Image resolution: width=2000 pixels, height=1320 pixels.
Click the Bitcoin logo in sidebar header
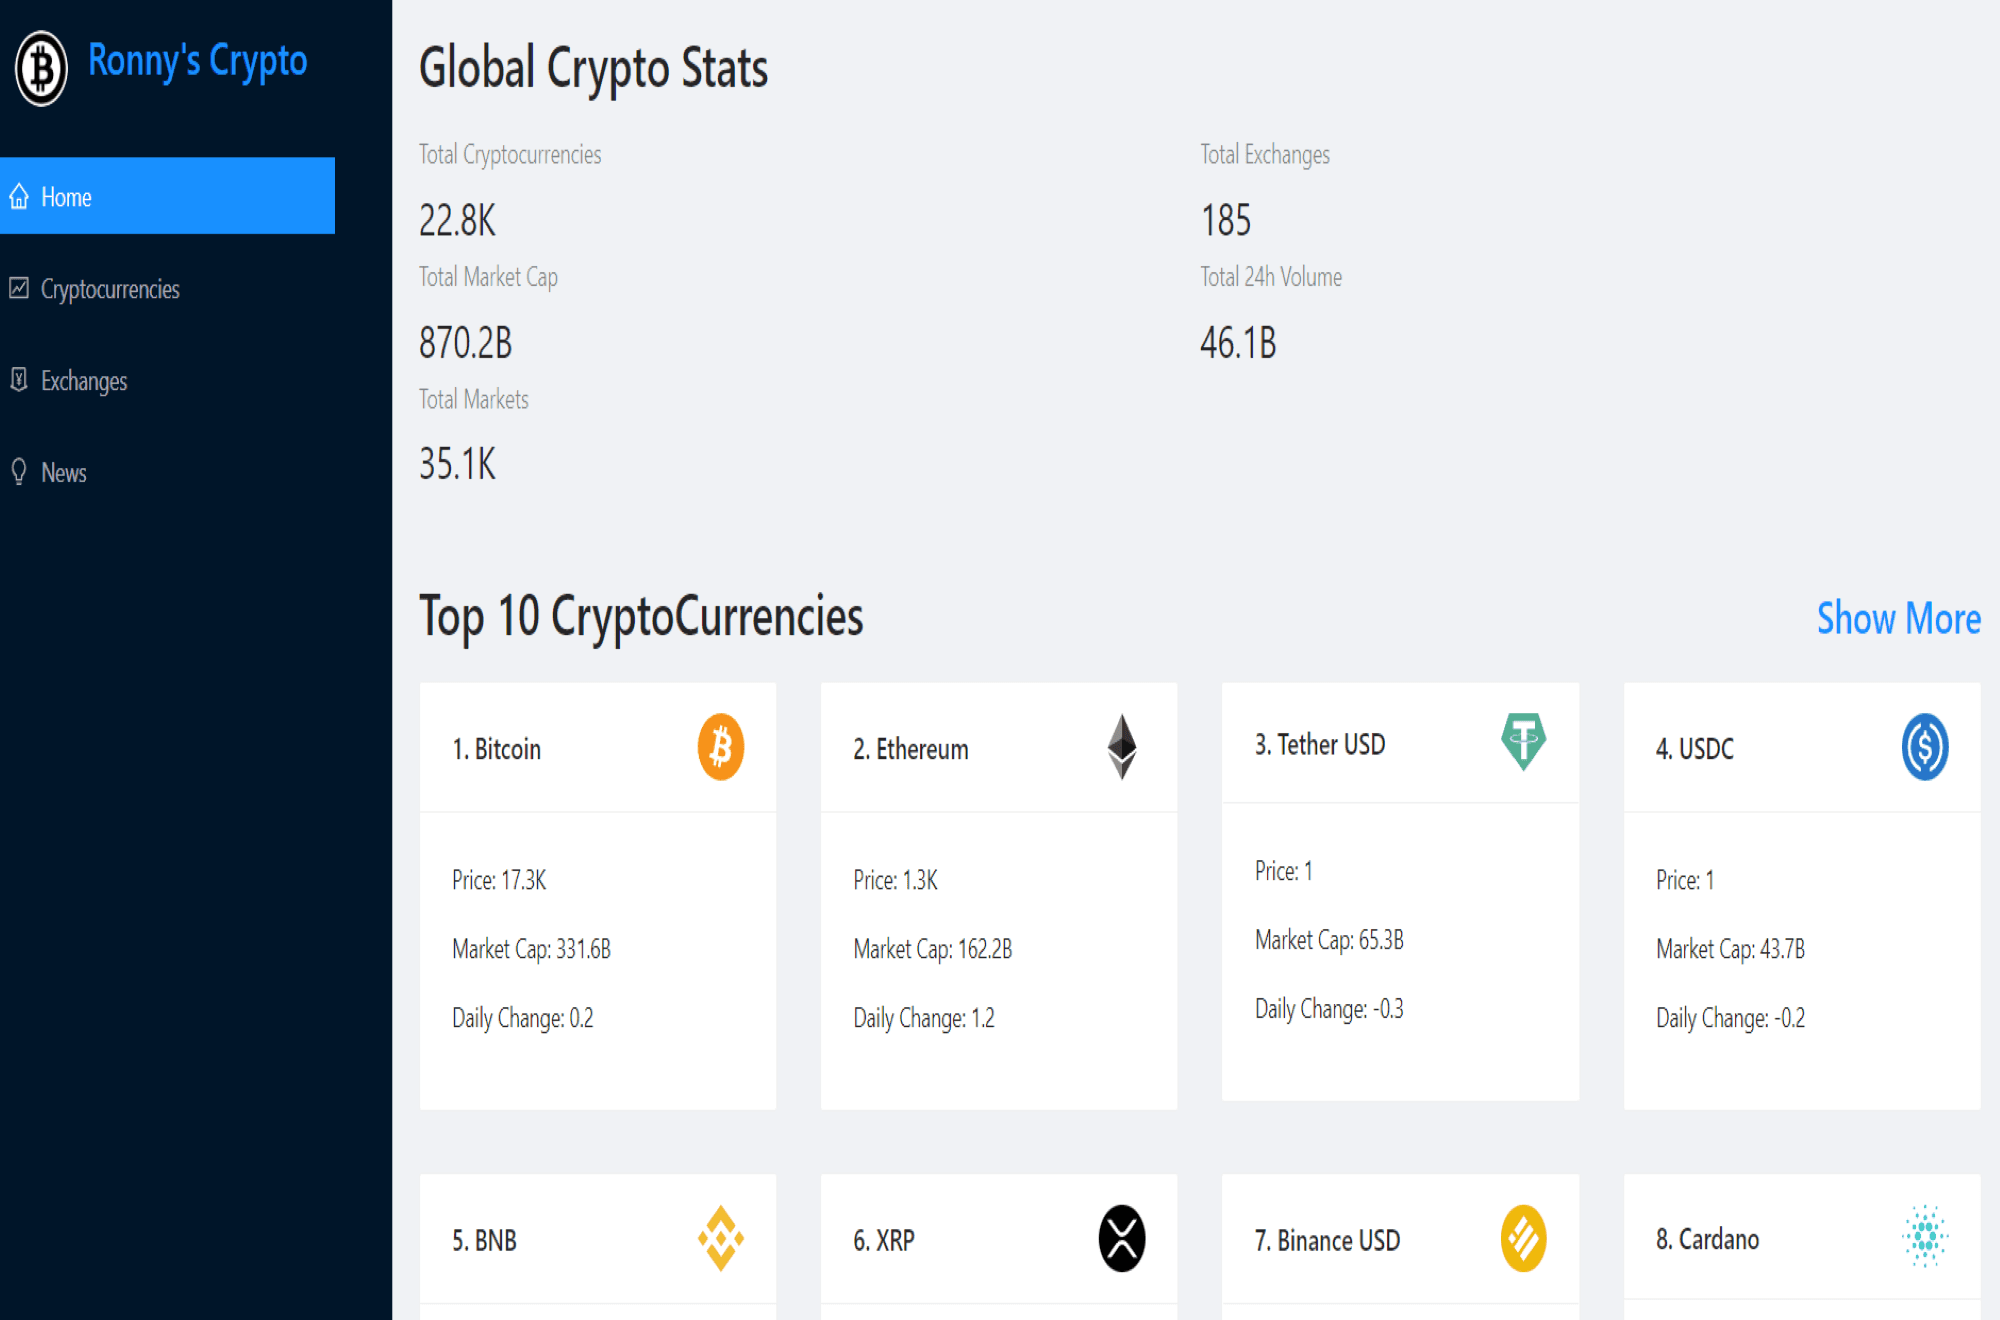pyautogui.click(x=41, y=68)
